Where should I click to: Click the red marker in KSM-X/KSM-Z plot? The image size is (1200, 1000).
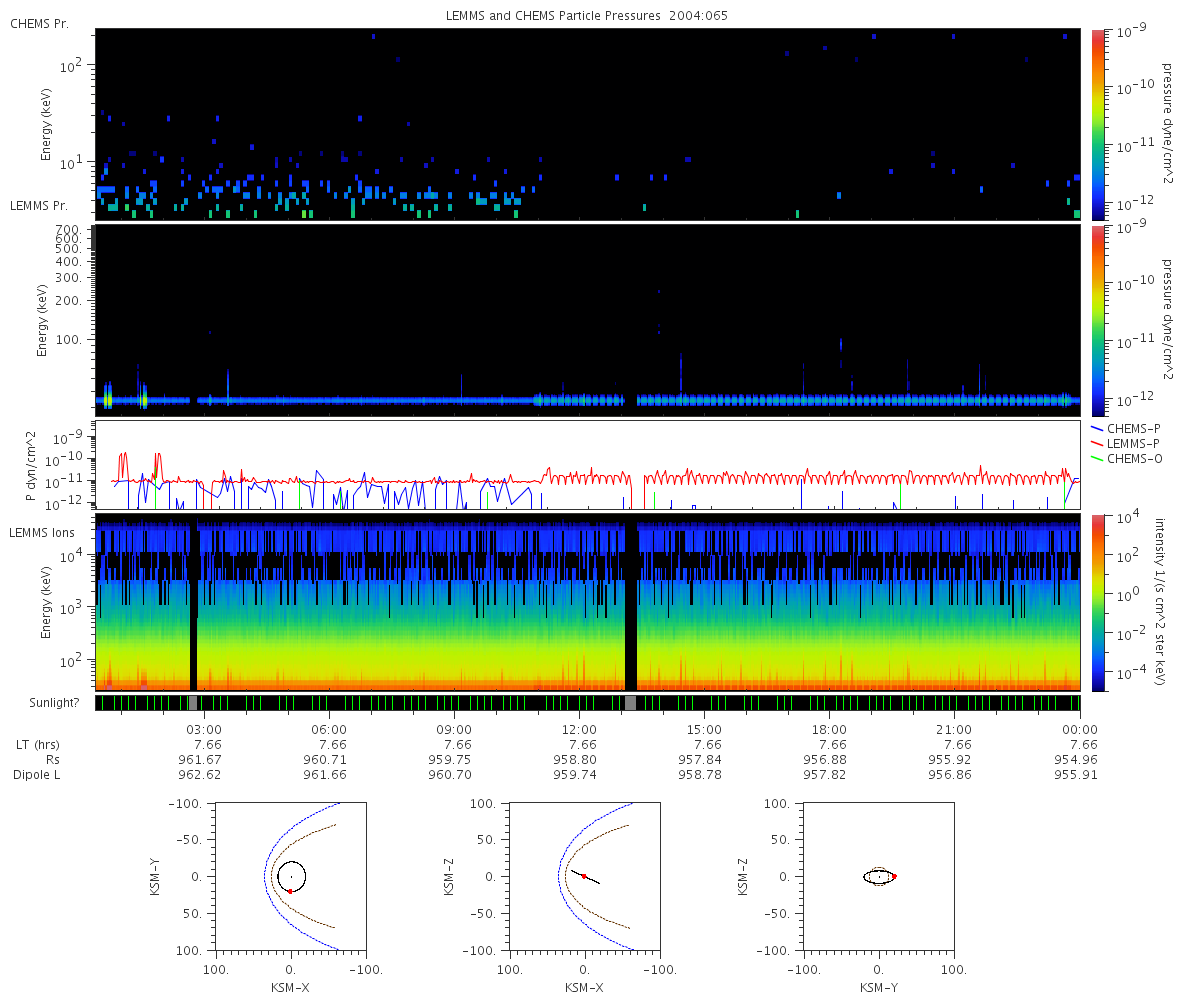584,876
